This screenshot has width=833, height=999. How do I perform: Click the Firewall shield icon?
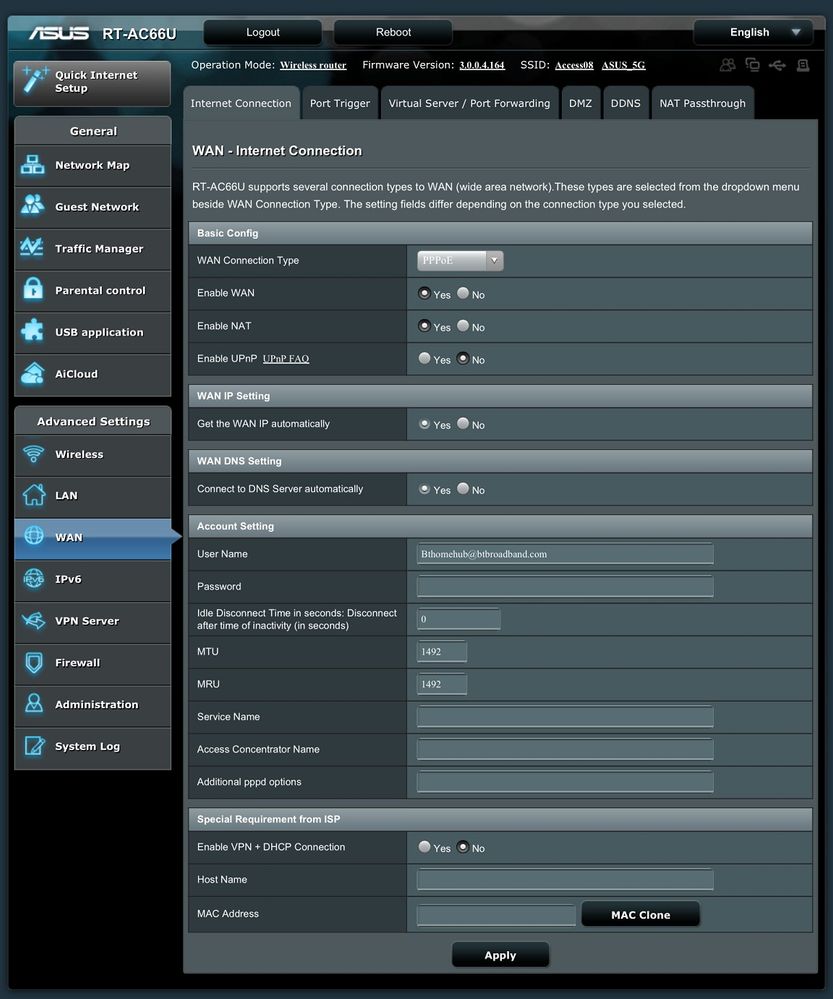(x=34, y=662)
